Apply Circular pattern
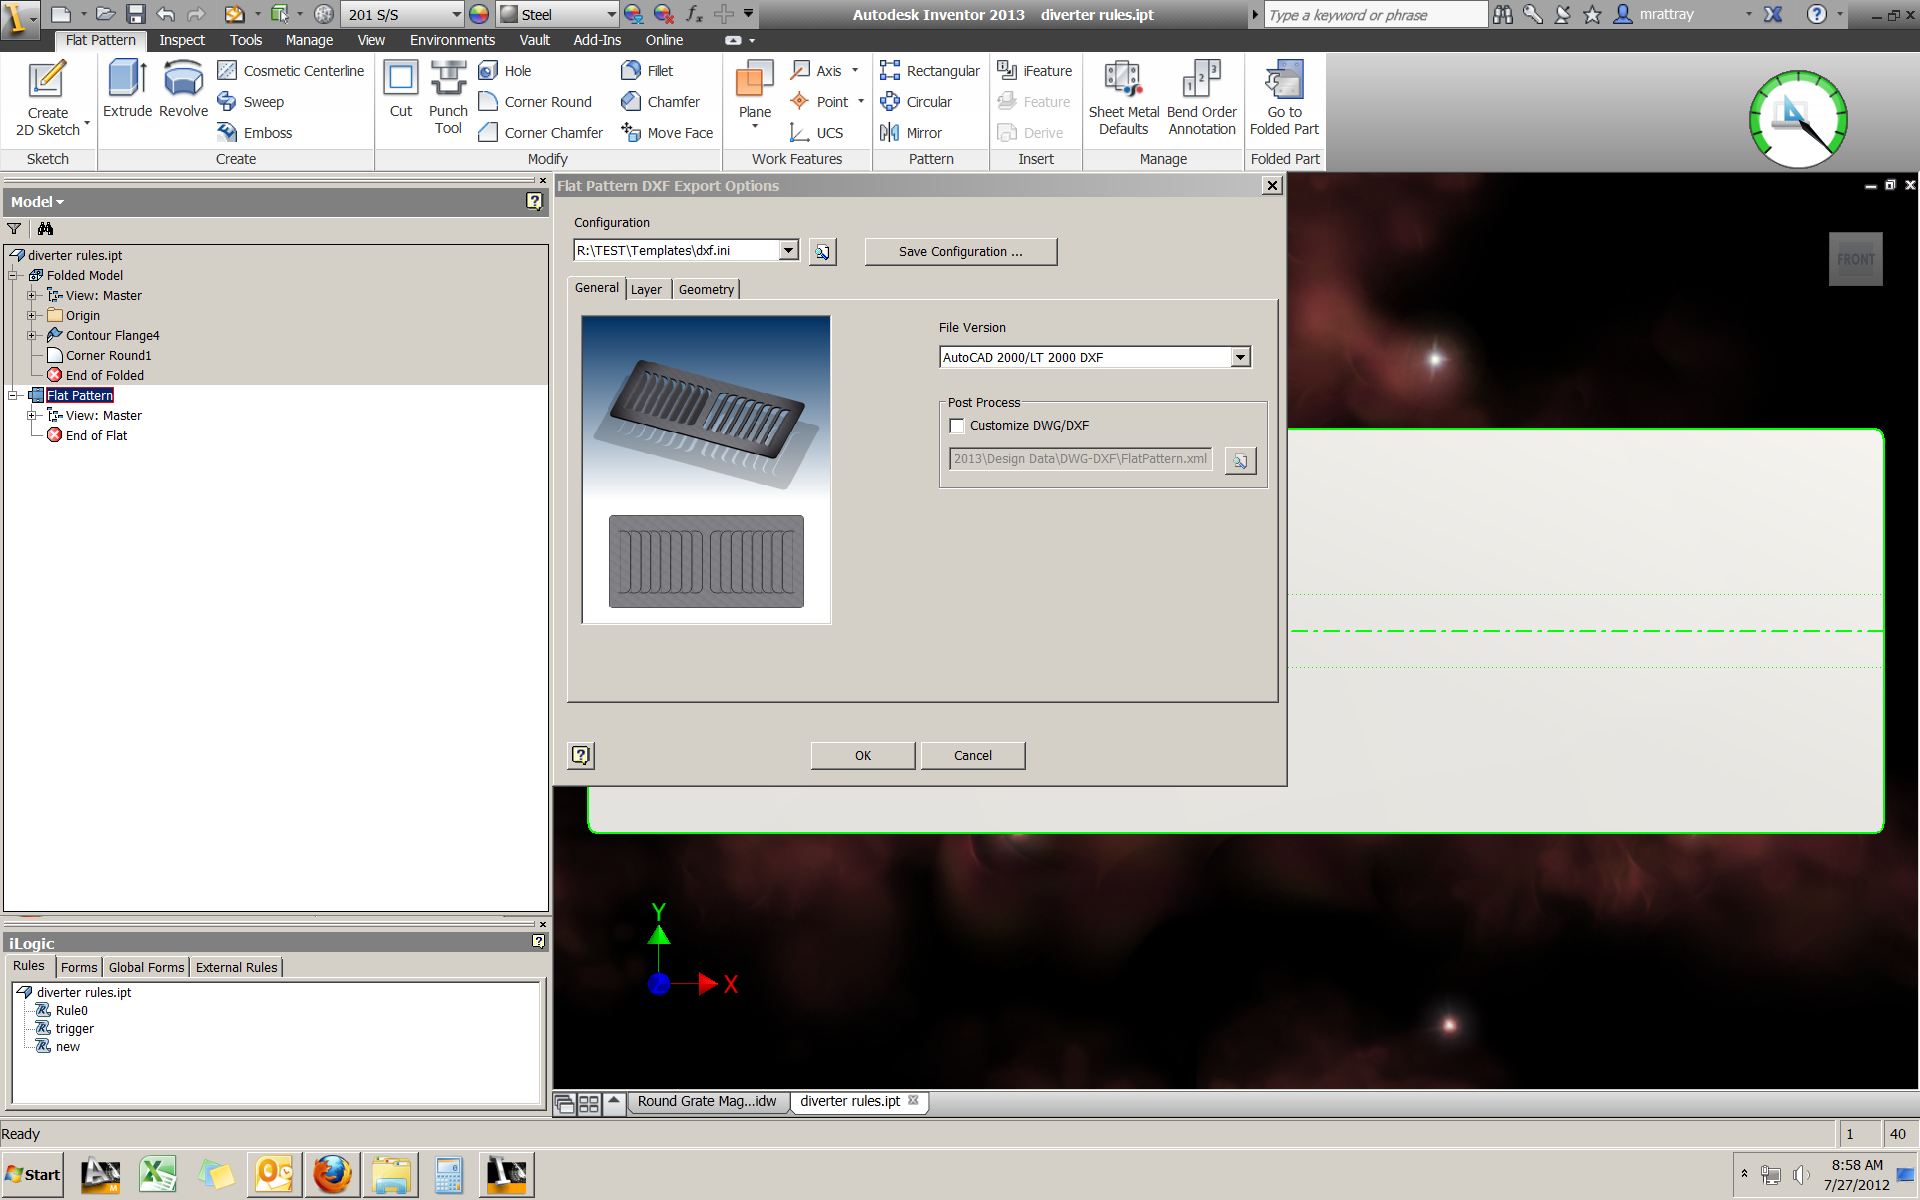The height and width of the screenshot is (1200, 1920). [916, 102]
